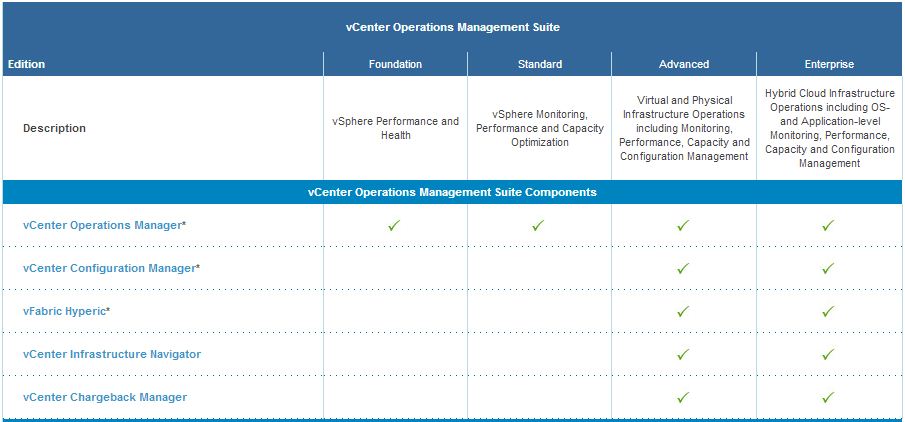Click the Standard checkmark for Operations Manager
The height and width of the screenshot is (422, 905).
coord(538,226)
